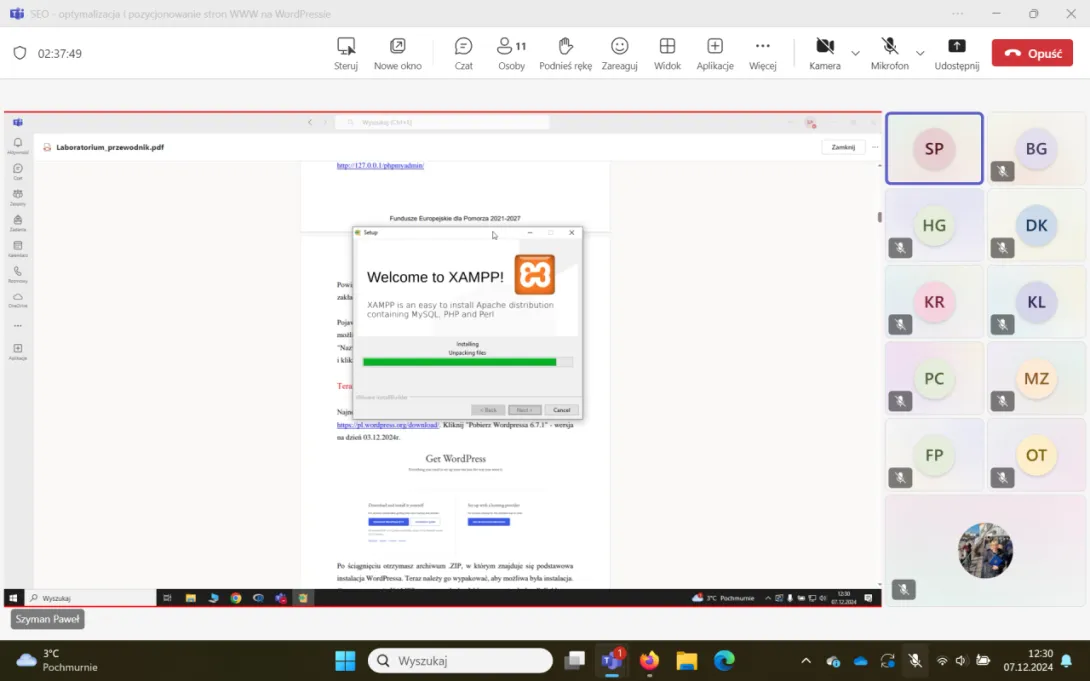Open the Widok view options
Viewport: 1090px width, 681px height.
[x=667, y=53]
